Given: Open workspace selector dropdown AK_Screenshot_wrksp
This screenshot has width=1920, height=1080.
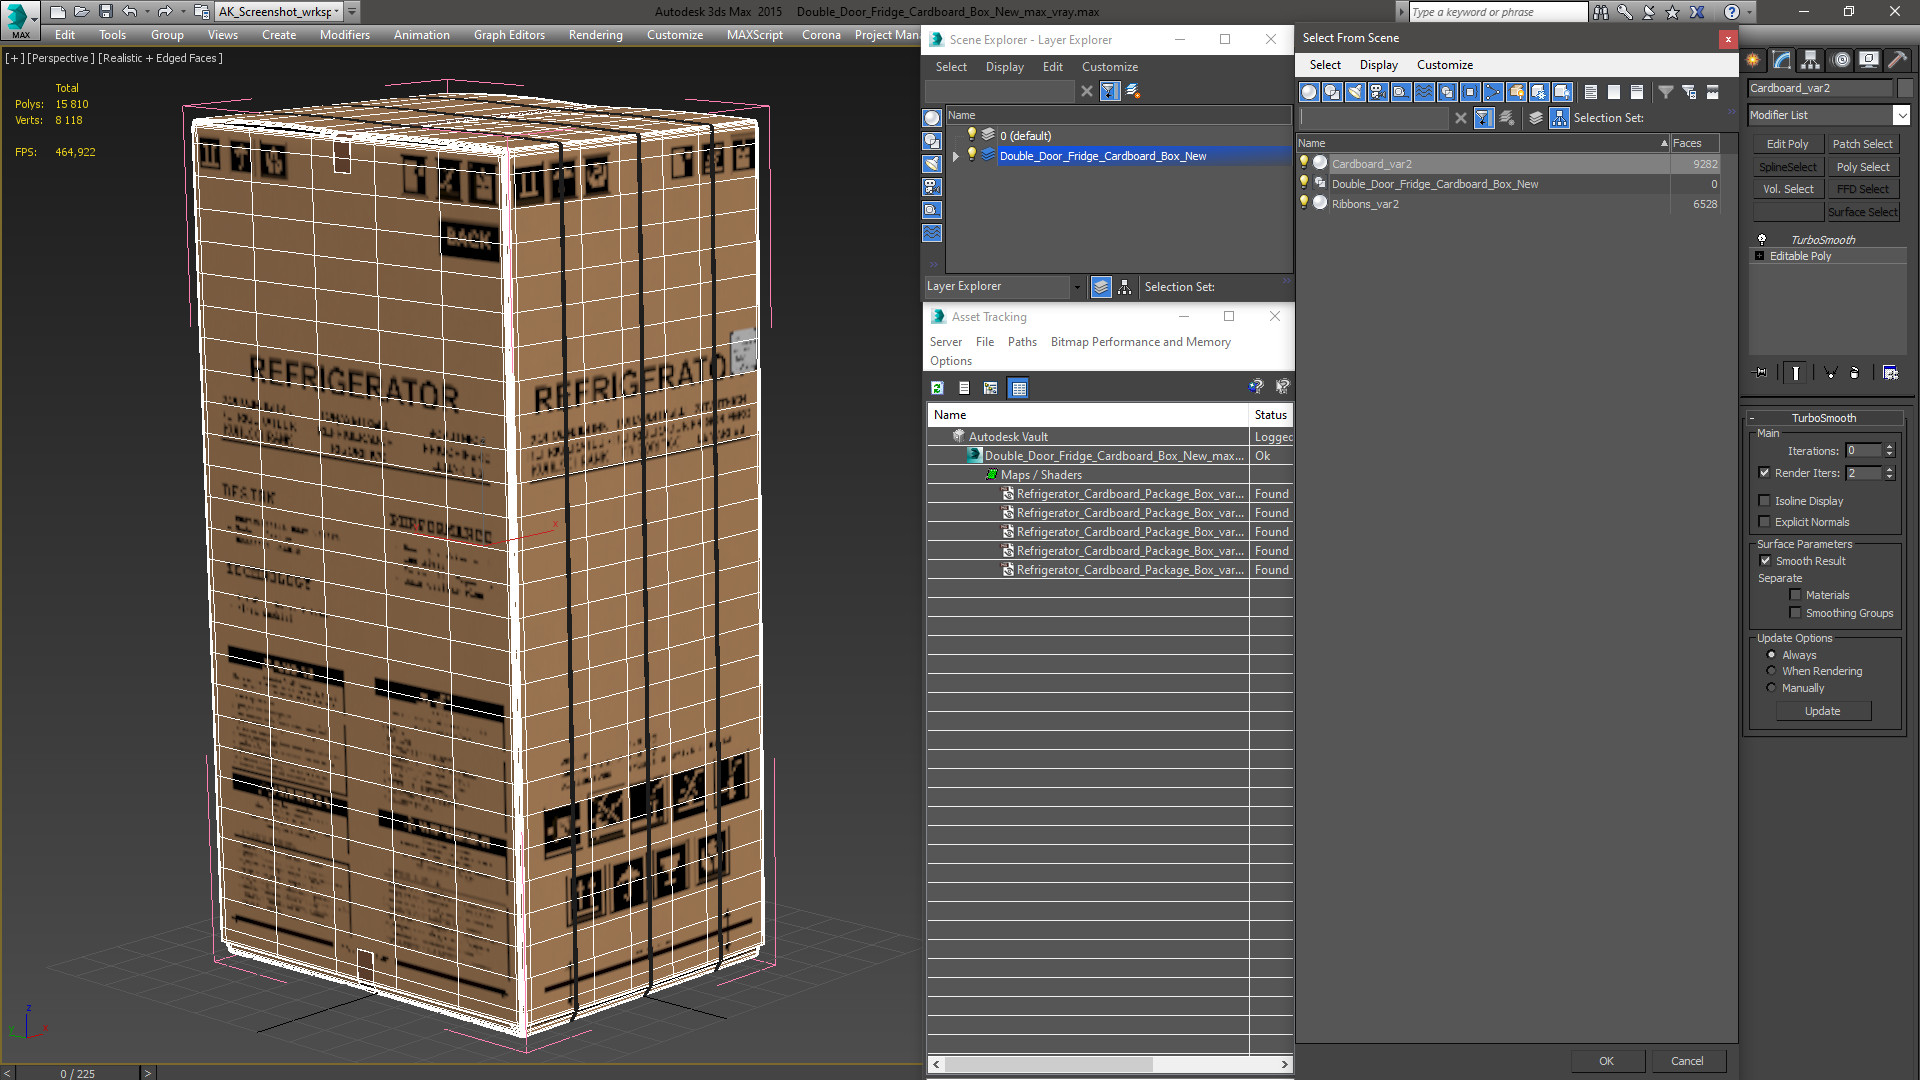Looking at the screenshot, I should pos(337,12).
